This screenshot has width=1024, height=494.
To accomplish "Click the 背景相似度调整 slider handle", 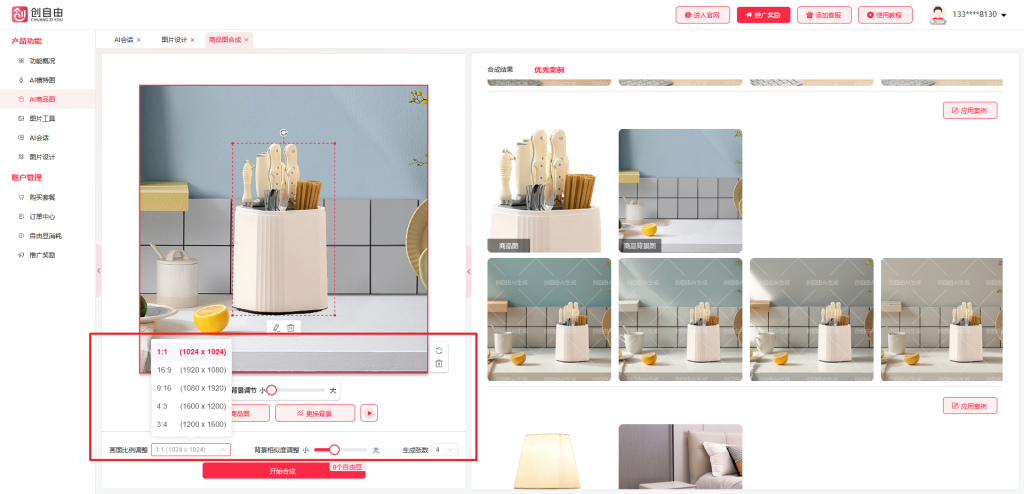I will (x=334, y=450).
